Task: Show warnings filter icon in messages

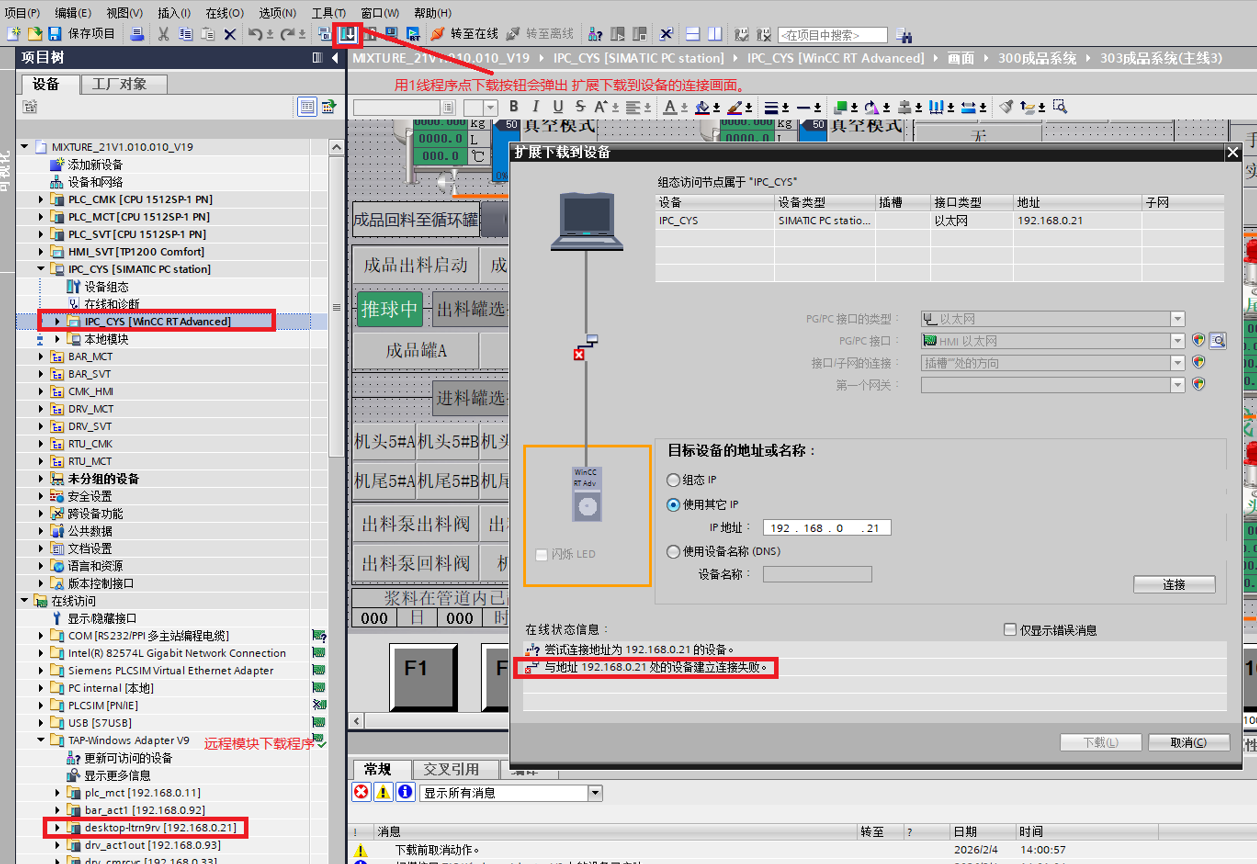Action: coord(384,792)
